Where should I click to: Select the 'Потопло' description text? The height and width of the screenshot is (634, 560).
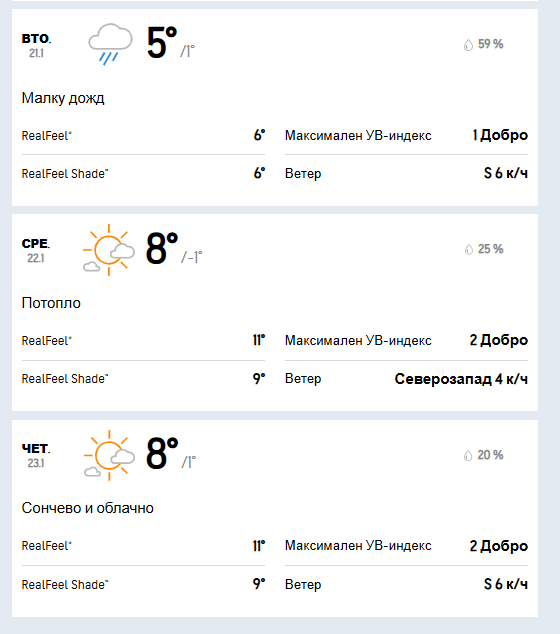[x=51, y=303]
